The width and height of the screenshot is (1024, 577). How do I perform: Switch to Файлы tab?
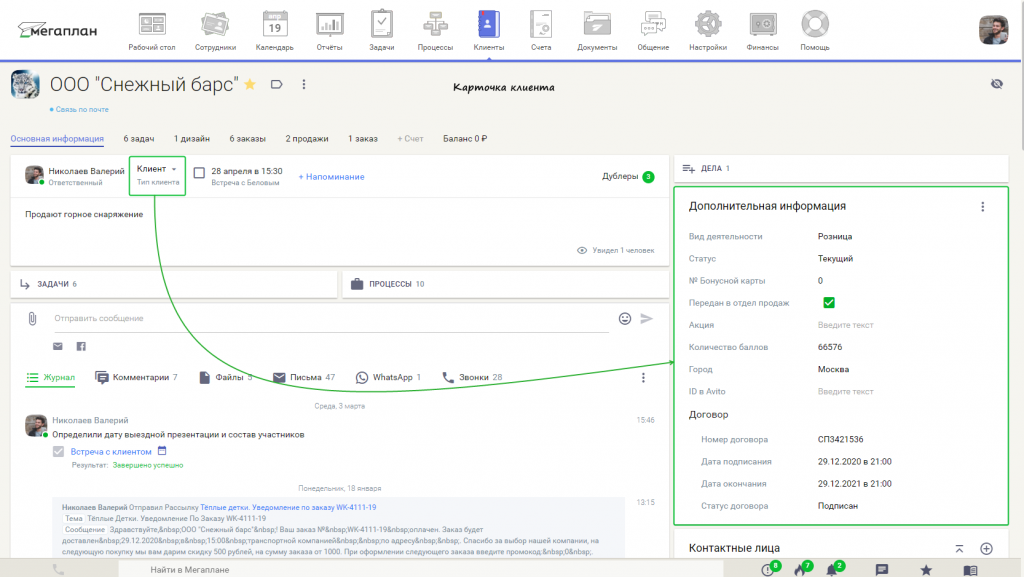[225, 377]
